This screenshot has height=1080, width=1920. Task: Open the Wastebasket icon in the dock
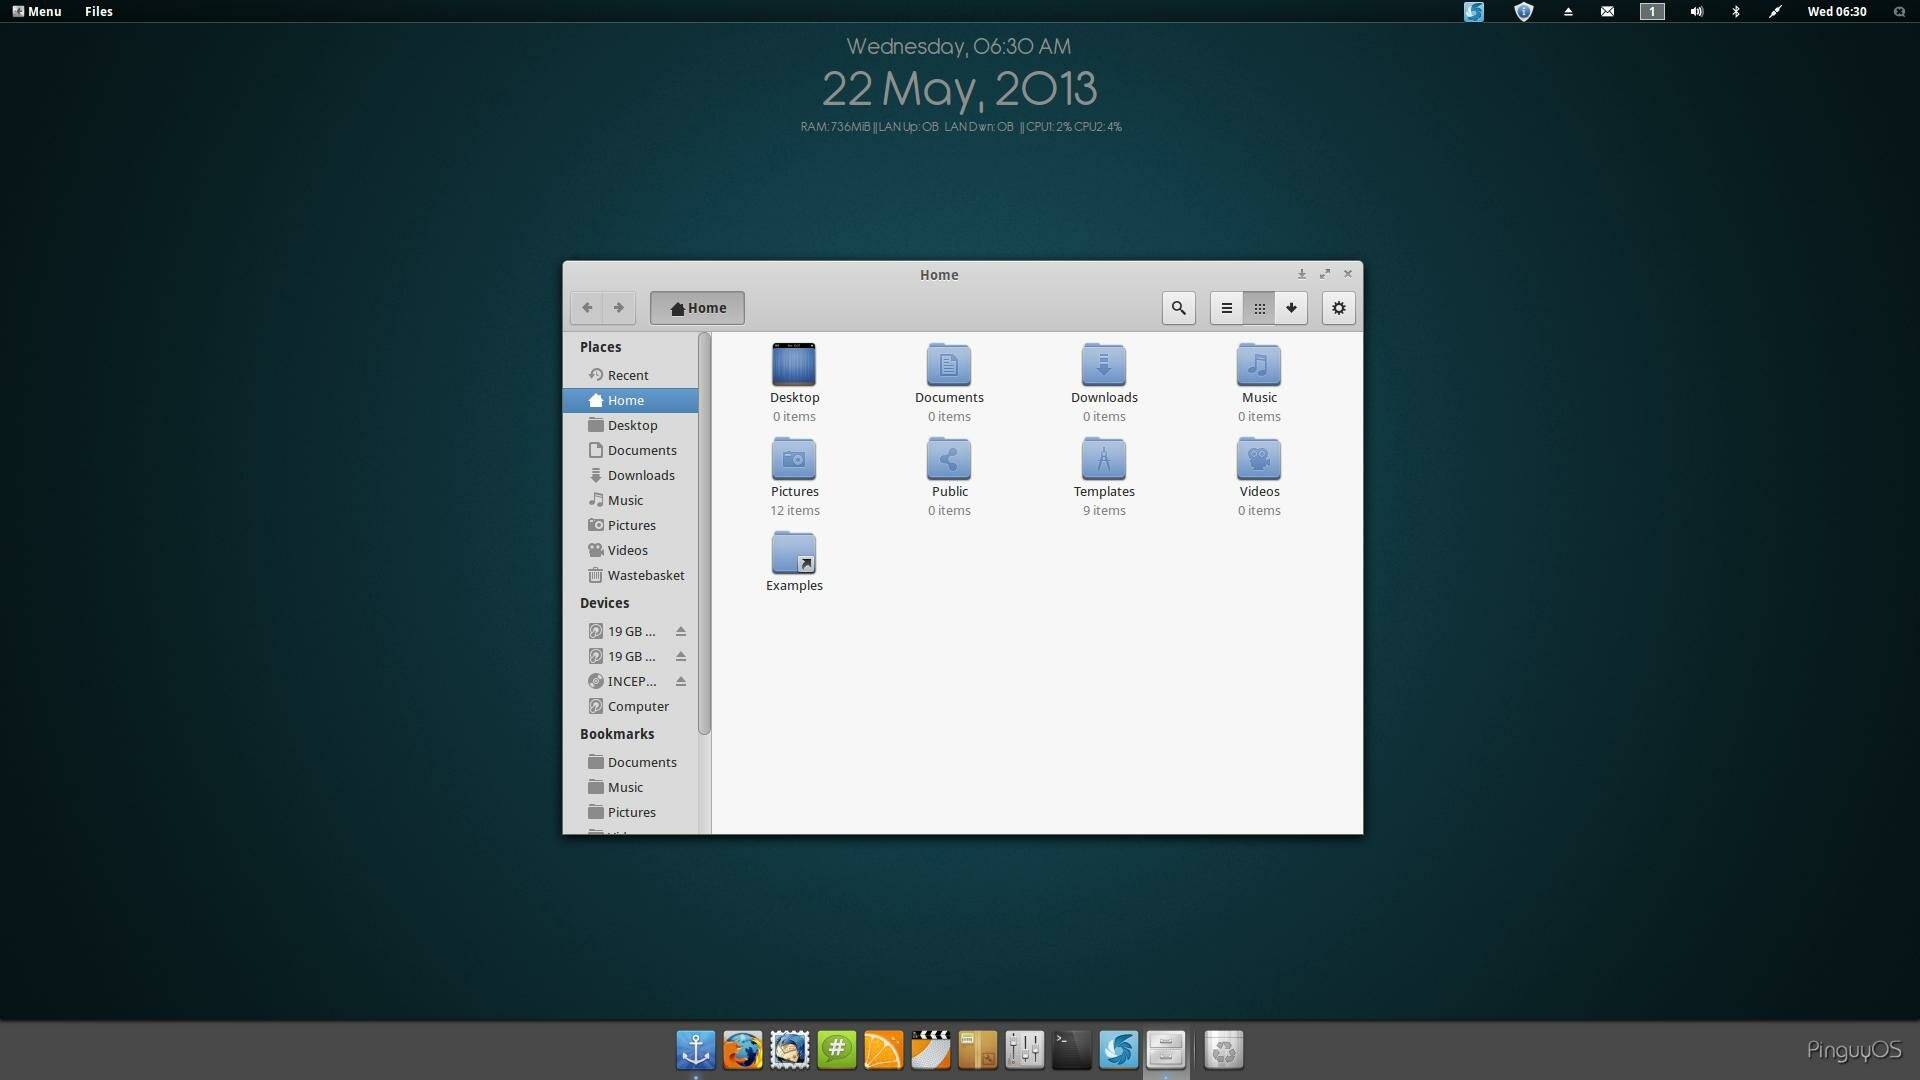pyautogui.click(x=1224, y=1050)
